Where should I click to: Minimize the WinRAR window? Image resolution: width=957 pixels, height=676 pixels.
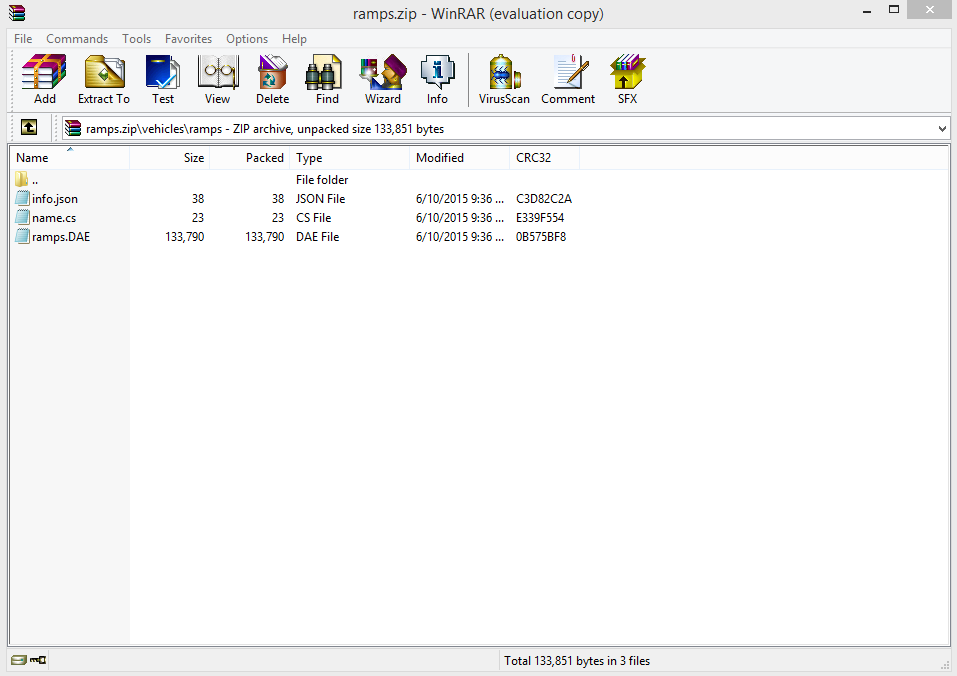click(867, 10)
